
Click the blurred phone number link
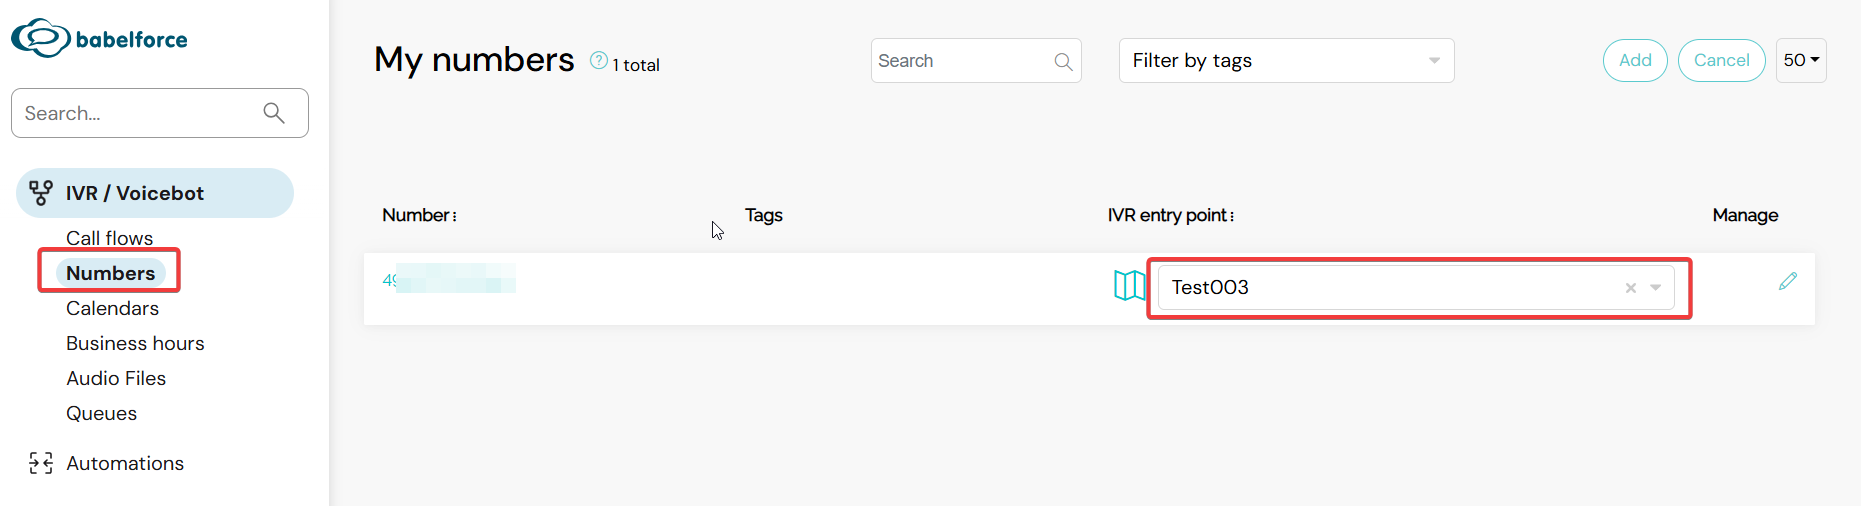tap(449, 279)
